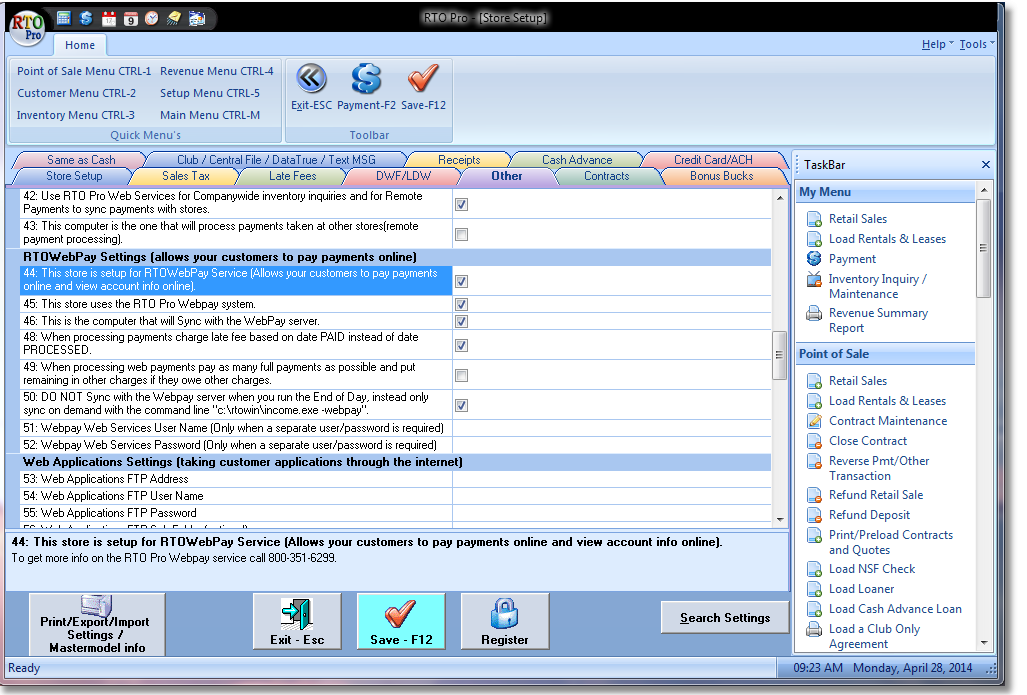Expand the Tools dropdown menu
This screenshot has height=695, width=1027.
976,44
